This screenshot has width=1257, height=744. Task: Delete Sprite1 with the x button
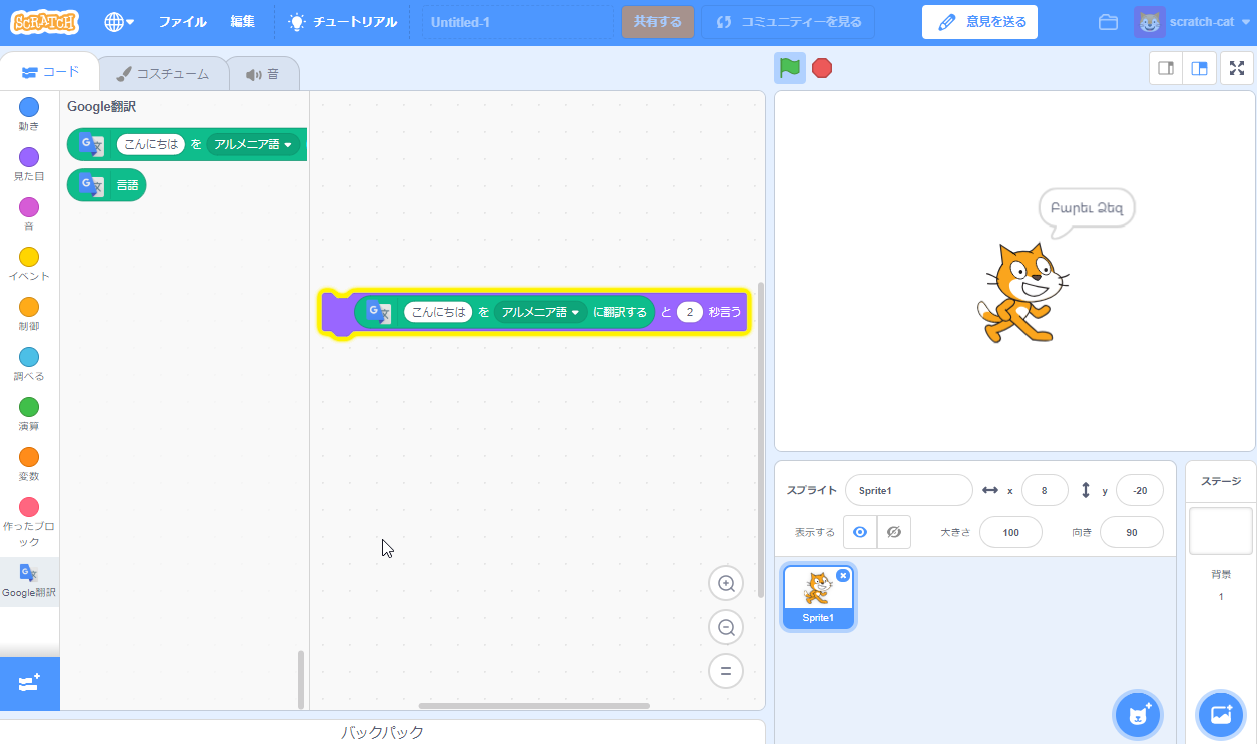[x=843, y=575]
